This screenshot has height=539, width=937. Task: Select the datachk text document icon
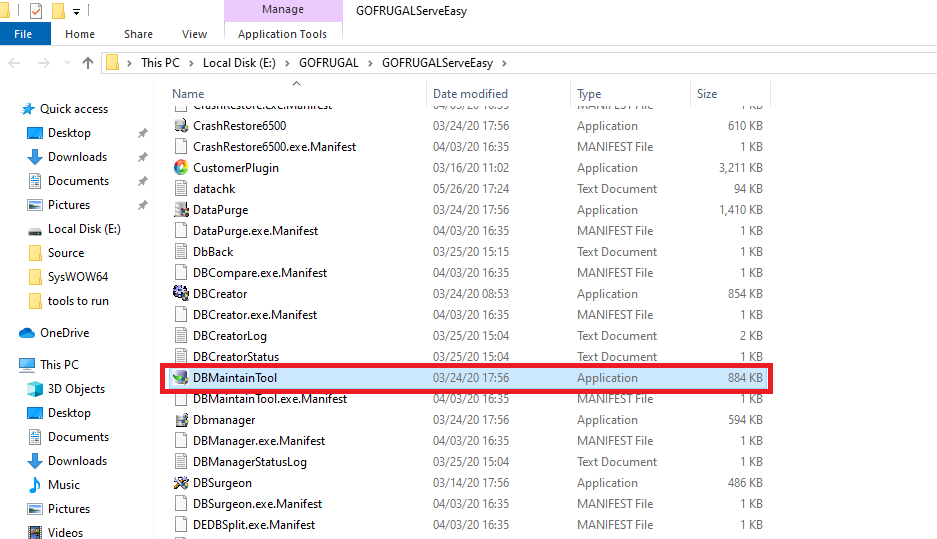click(x=181, y=189)
